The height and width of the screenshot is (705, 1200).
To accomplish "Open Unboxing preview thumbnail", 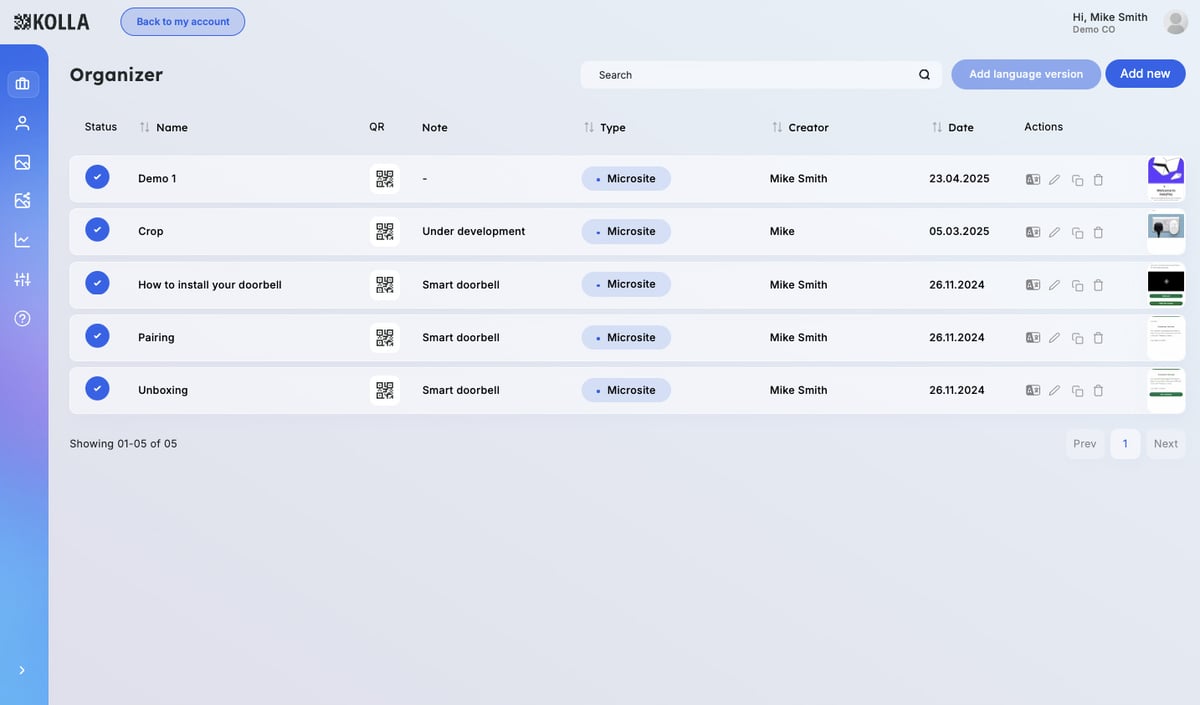I will click(1166, 391).
